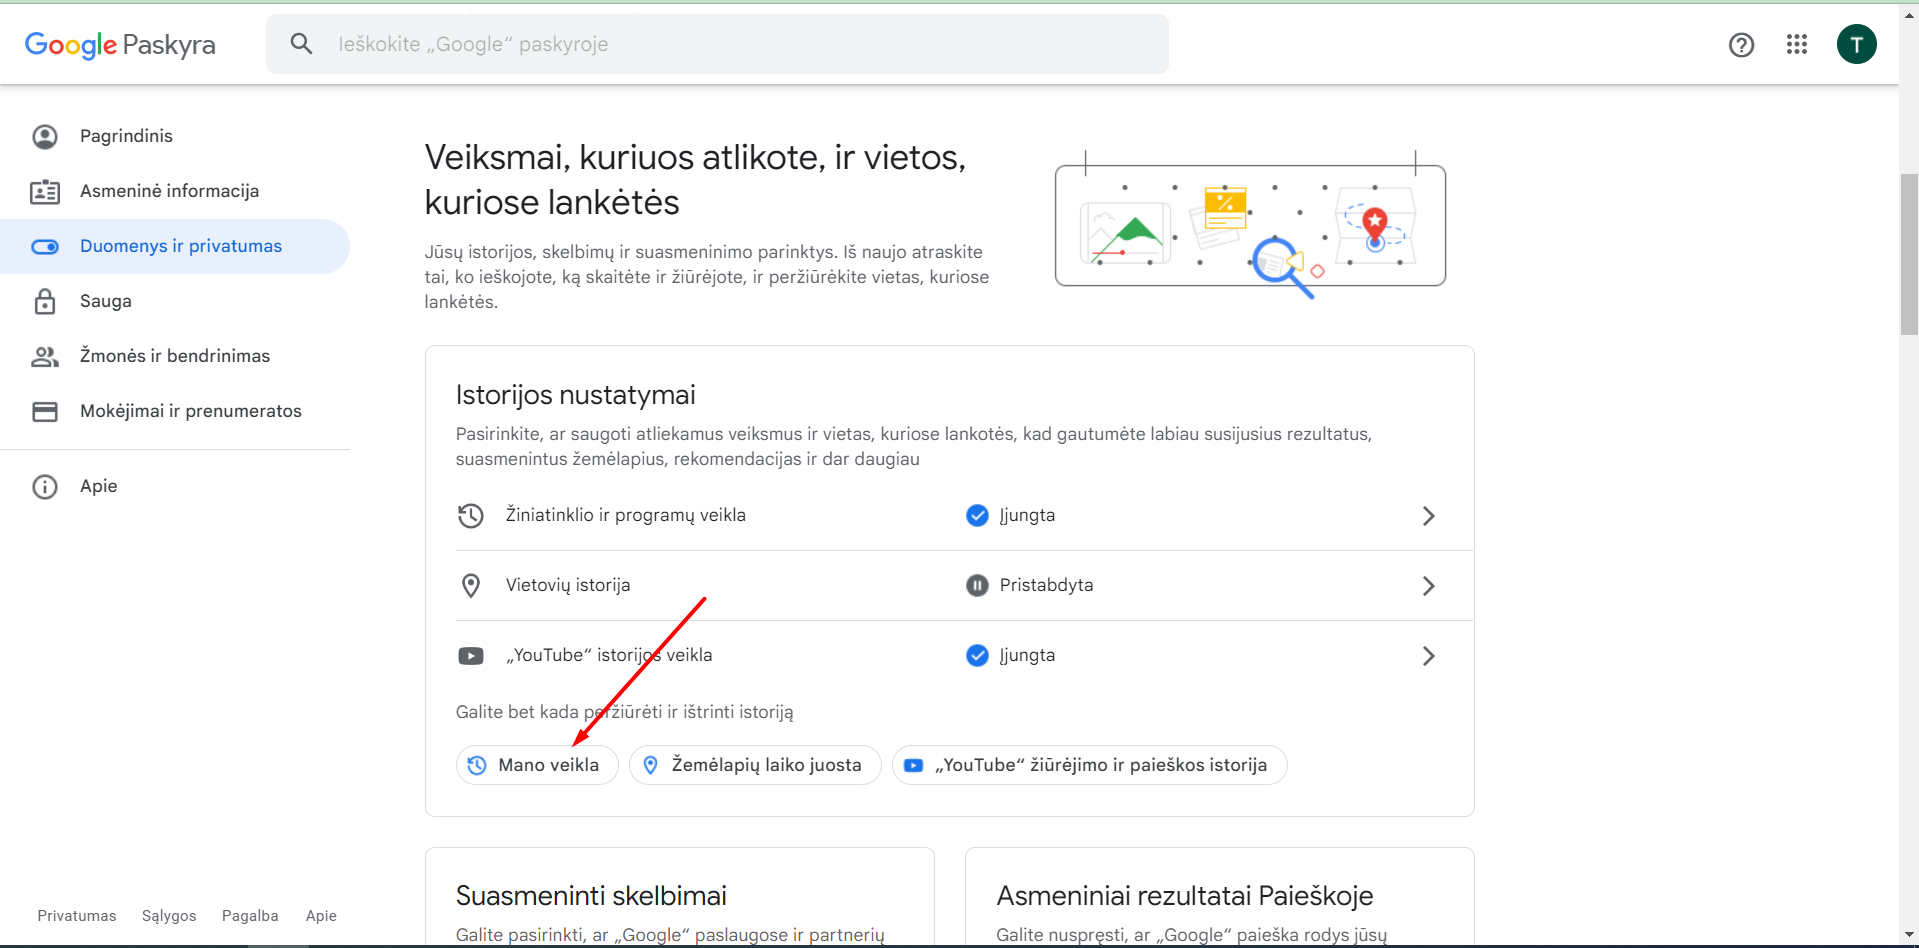This screenshot has width=1919, height=948.
Task: Expand Žiniatinklio ir programų veikla chevron
Action: [1428, 516]
